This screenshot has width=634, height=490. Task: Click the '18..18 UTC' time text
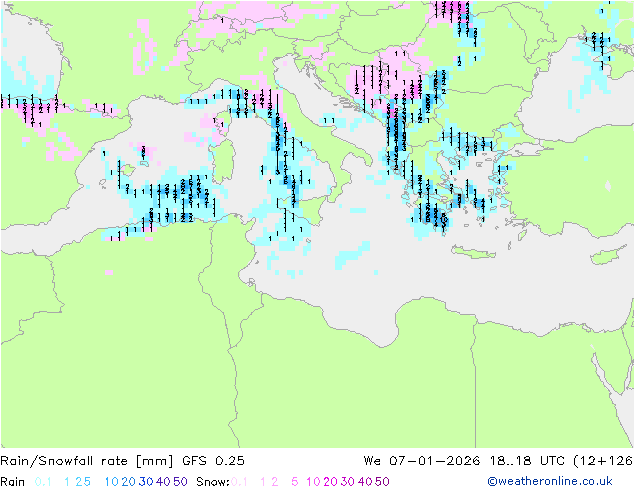pos(528,461)
